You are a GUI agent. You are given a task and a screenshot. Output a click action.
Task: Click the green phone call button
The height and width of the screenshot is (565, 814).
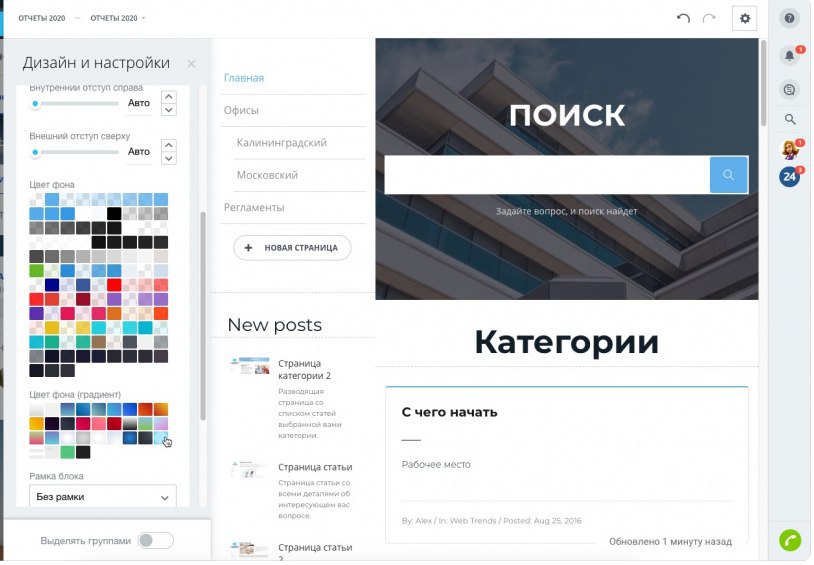[x=790, y=540]
